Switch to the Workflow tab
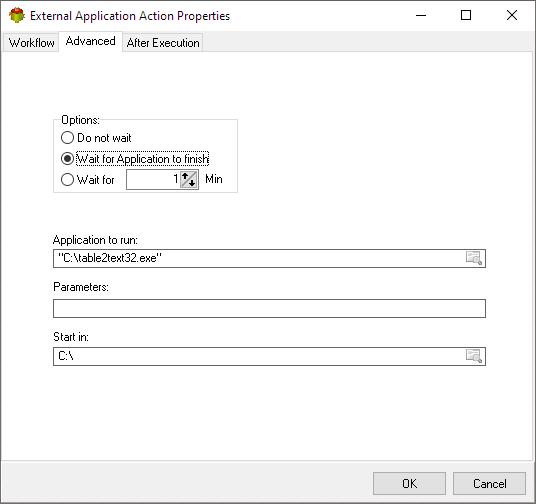Screen dimensions: 536x504 pyautogui.click(x=31, y=43)
